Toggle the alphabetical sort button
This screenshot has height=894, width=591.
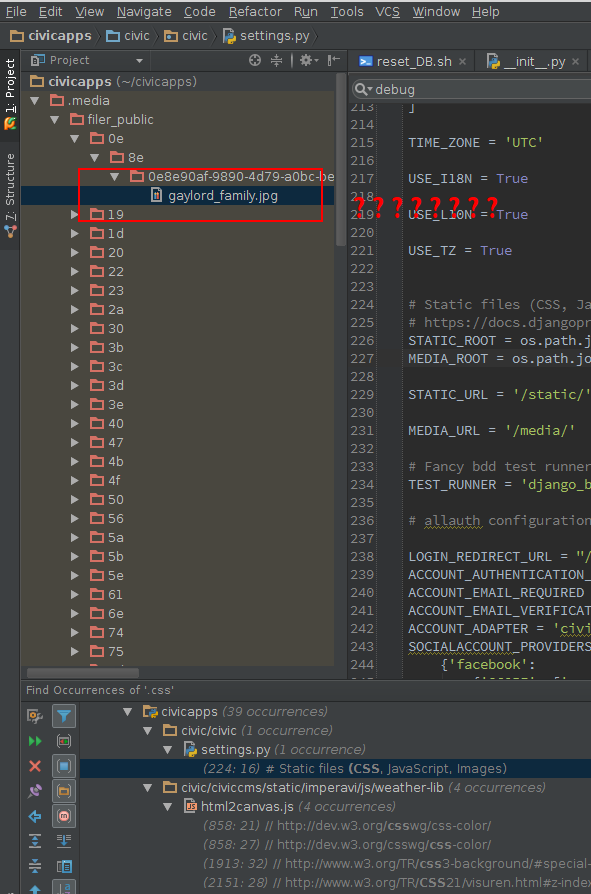coord(64,888)
